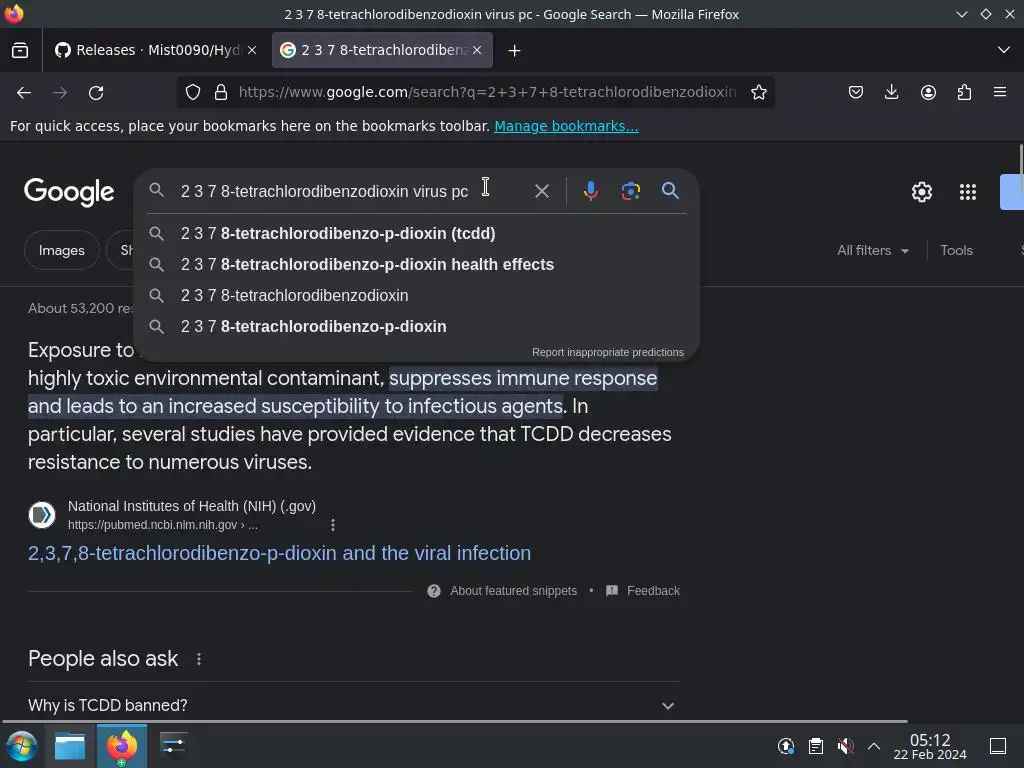
Task: Choose suggestion ending in dioxin (tcdd)
Action: 417,233
